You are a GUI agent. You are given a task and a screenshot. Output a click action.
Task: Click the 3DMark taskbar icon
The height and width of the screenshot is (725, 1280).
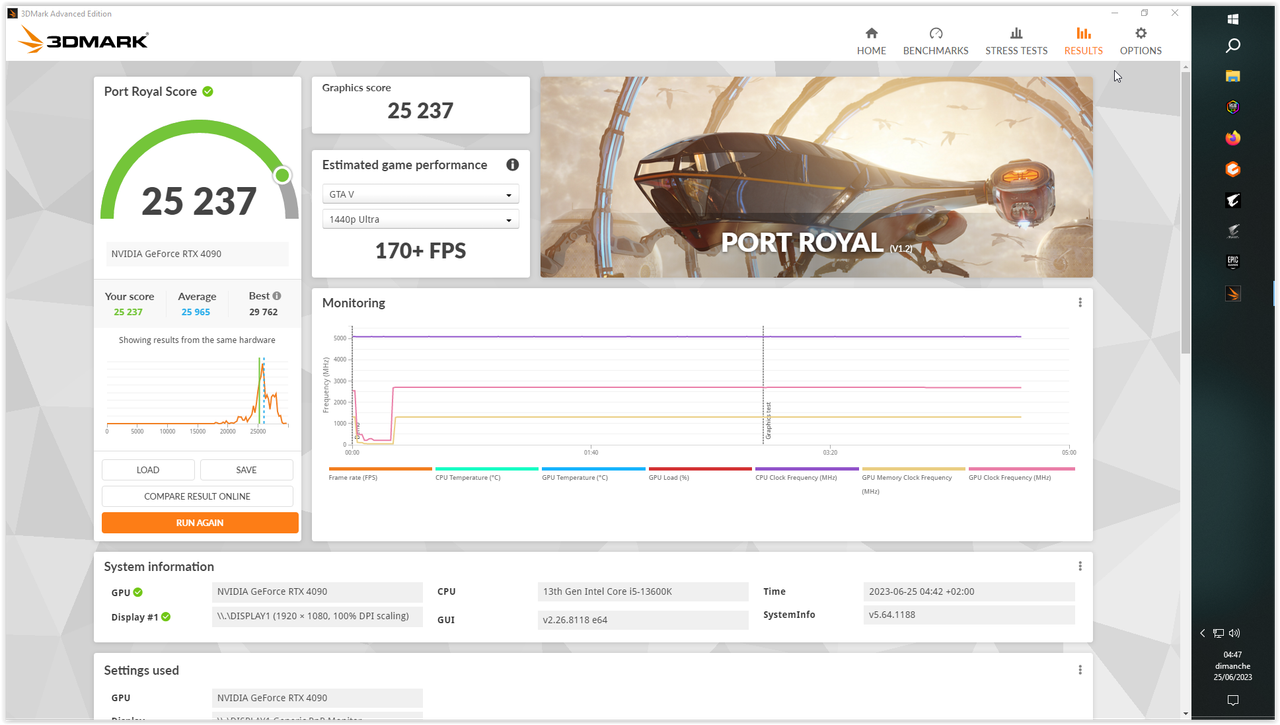[1233, 294]
